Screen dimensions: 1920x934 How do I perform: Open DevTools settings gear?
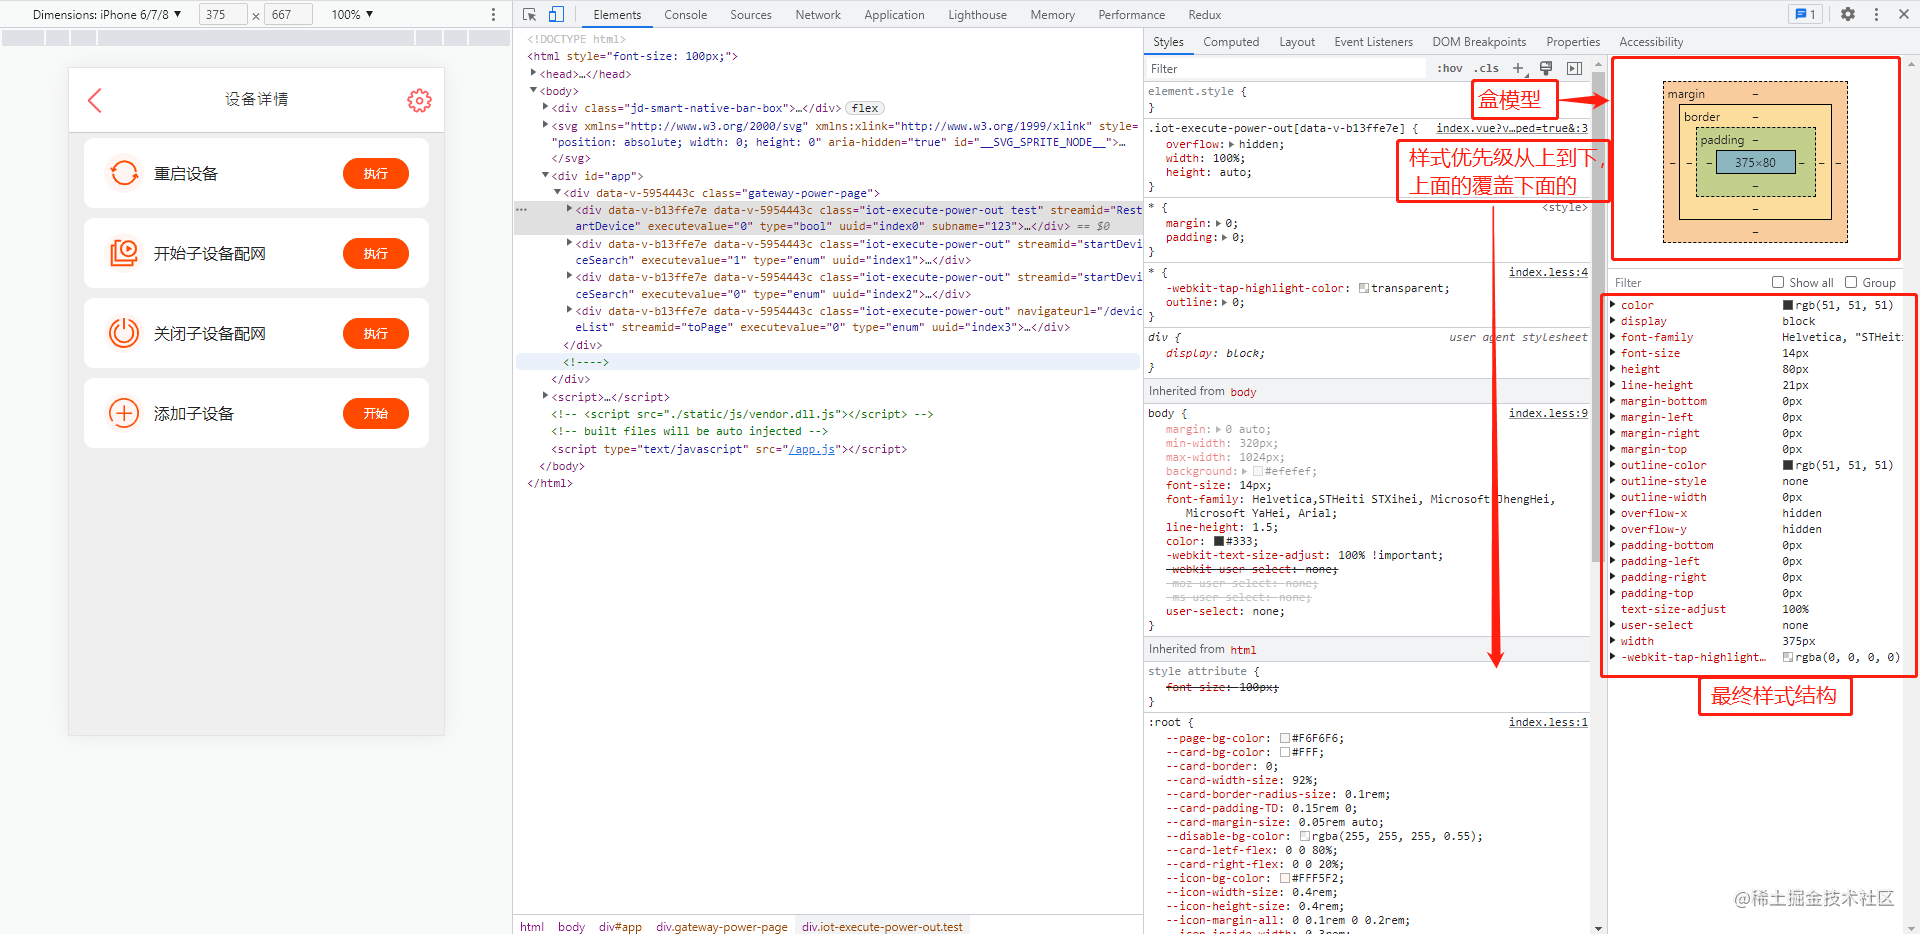(1848, 14)
